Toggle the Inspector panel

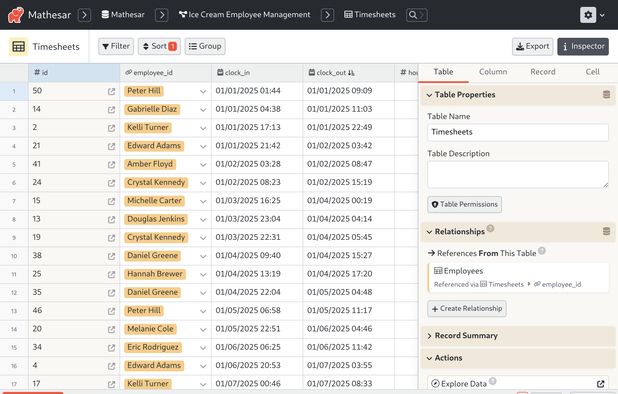(x=583, y=46)
